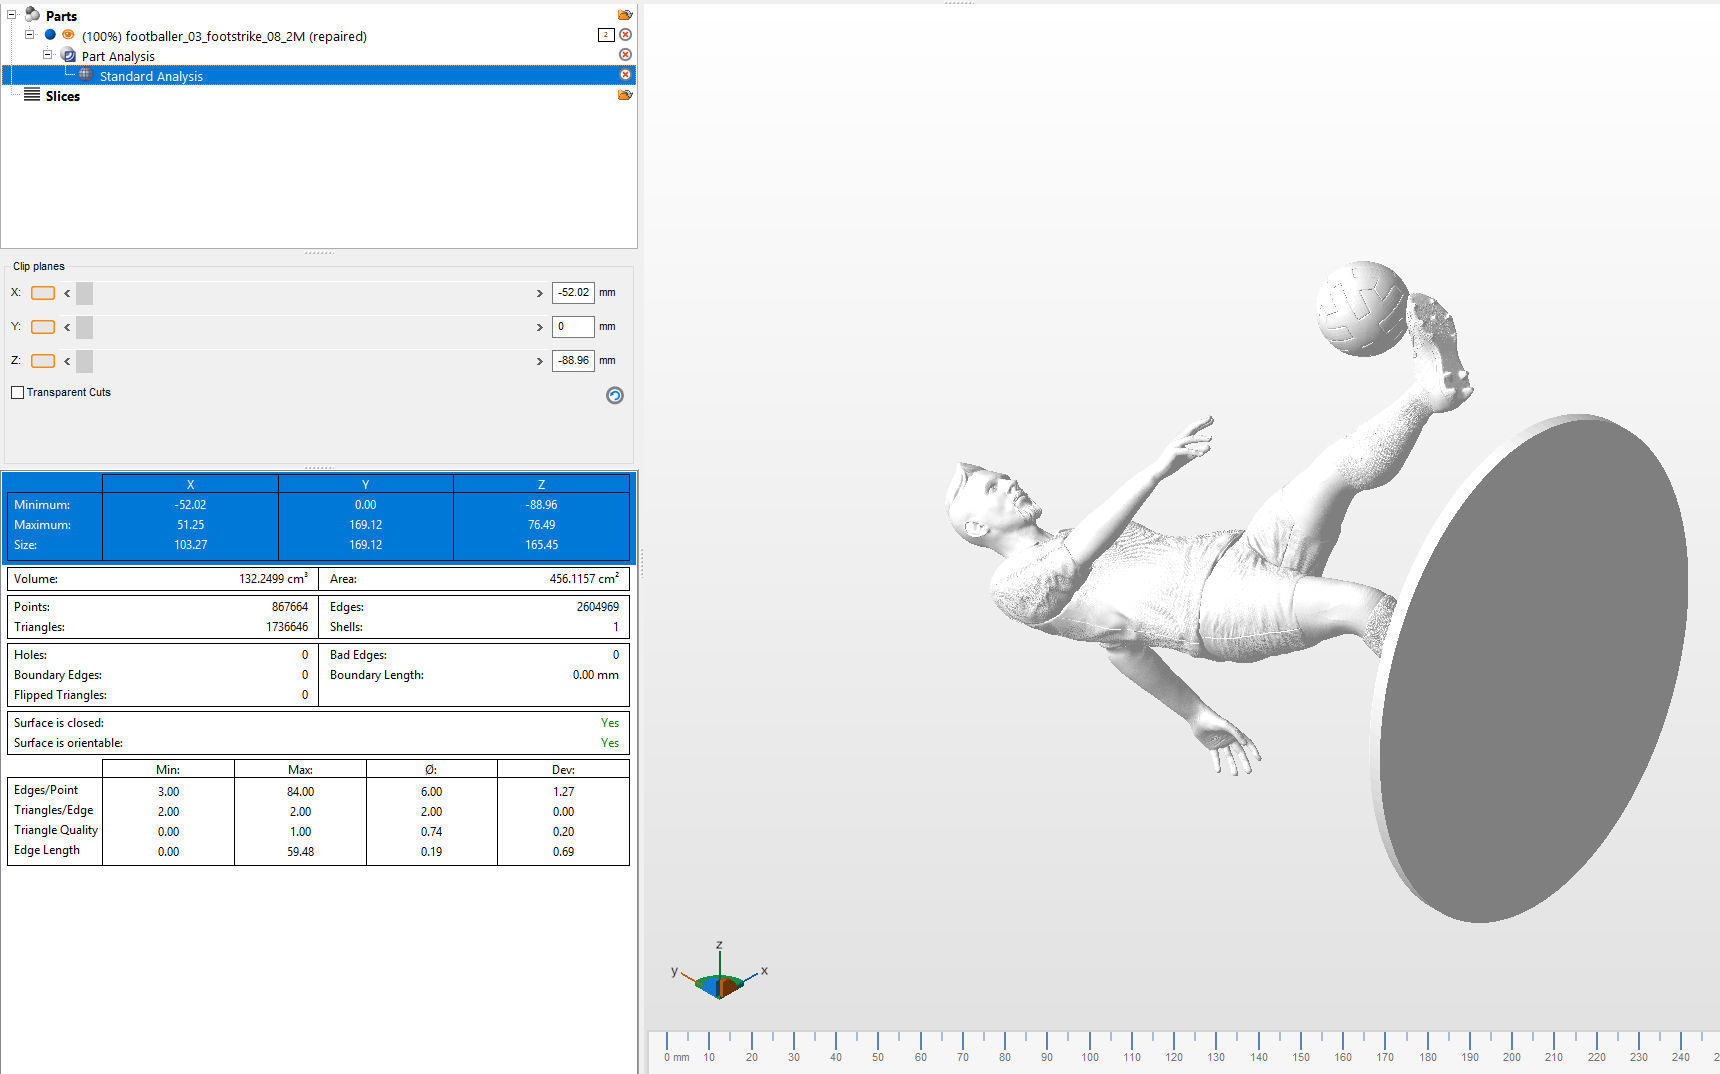
Task: Collapse the Part Analysis tree node
Action: [48, 54]
